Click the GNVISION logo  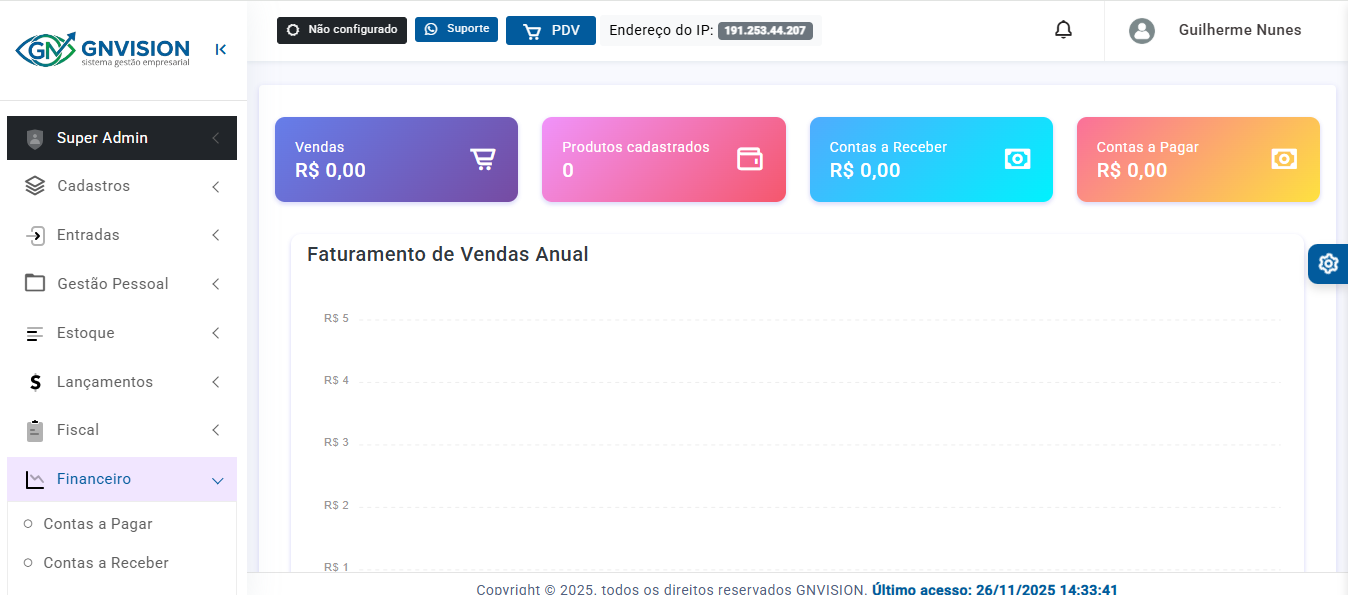(x=103, y=50)
